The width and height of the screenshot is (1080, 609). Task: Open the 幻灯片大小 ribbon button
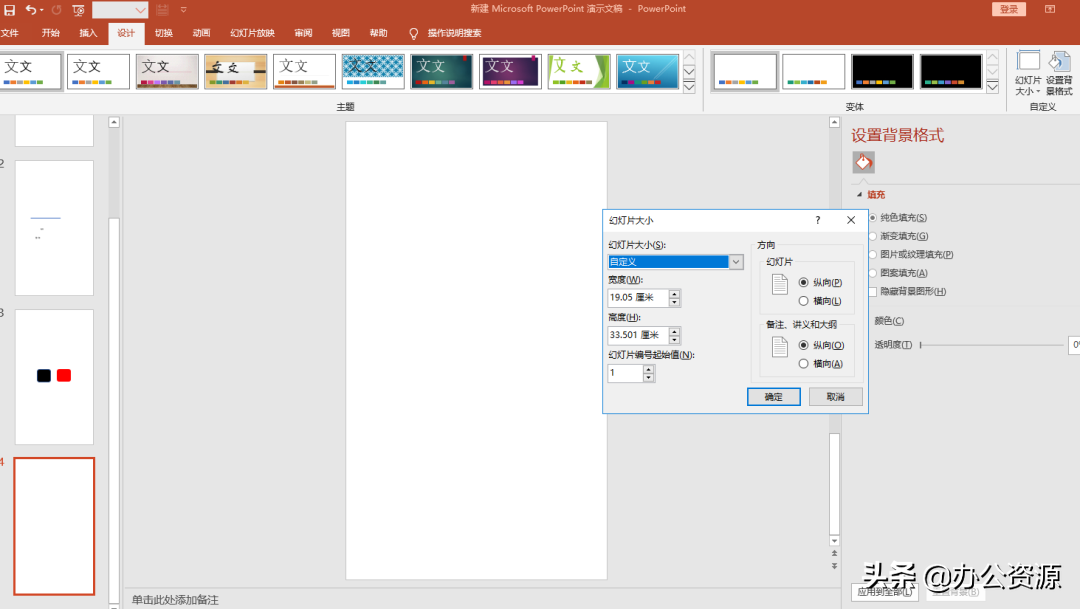[x=1028, y=73]
